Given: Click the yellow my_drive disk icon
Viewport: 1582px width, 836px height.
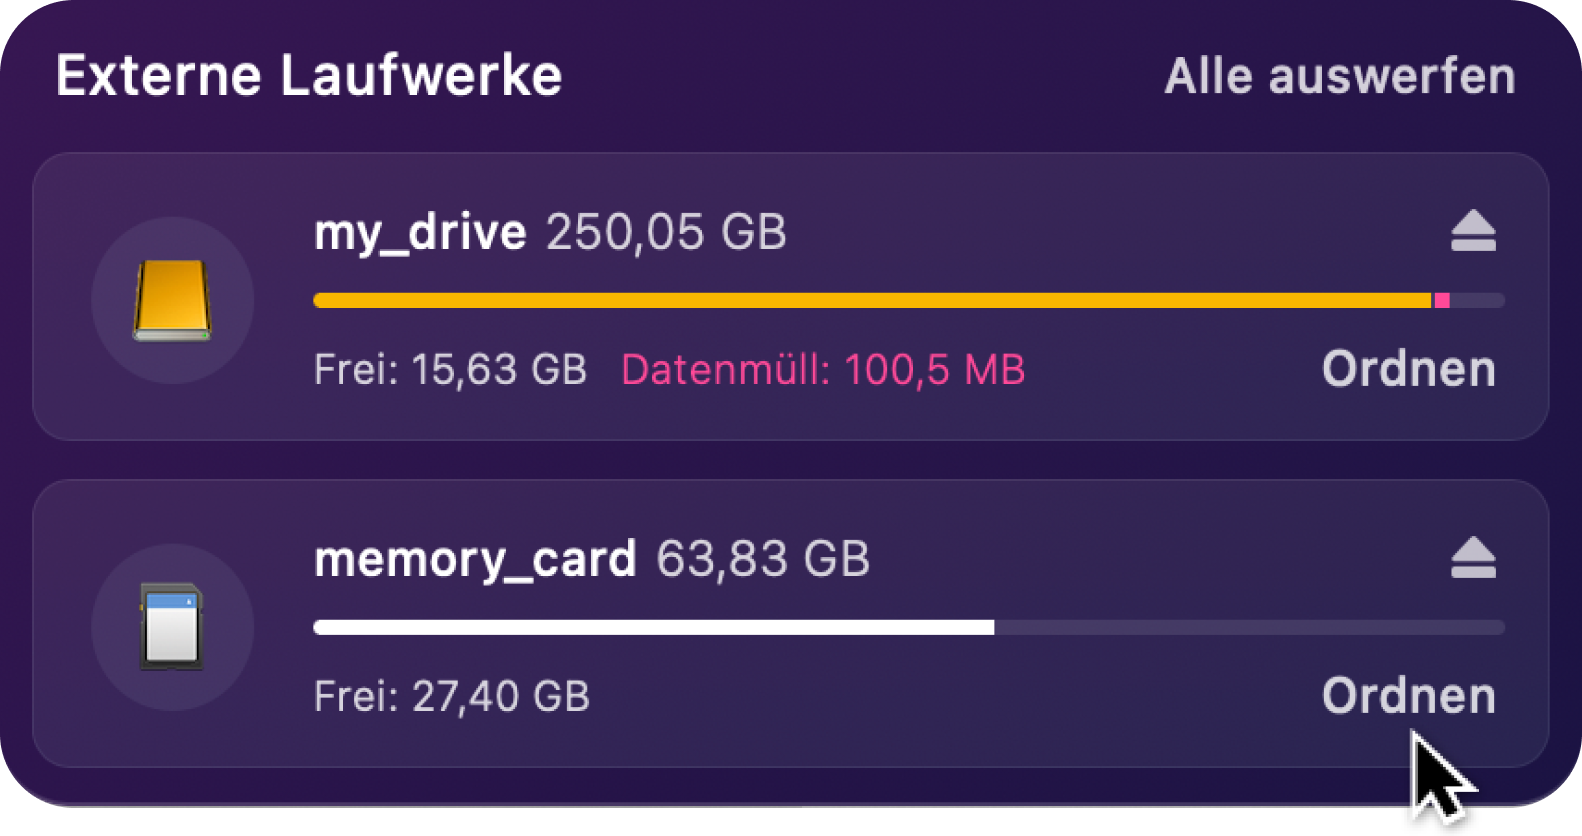Looking at the screenshot, I should coord(172,300).
